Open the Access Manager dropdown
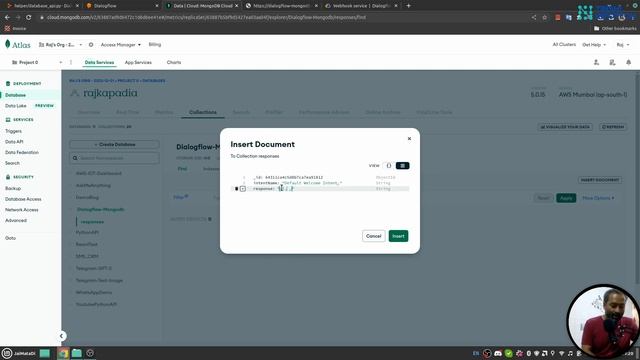640x360 pixels. [x=121, y=44]
